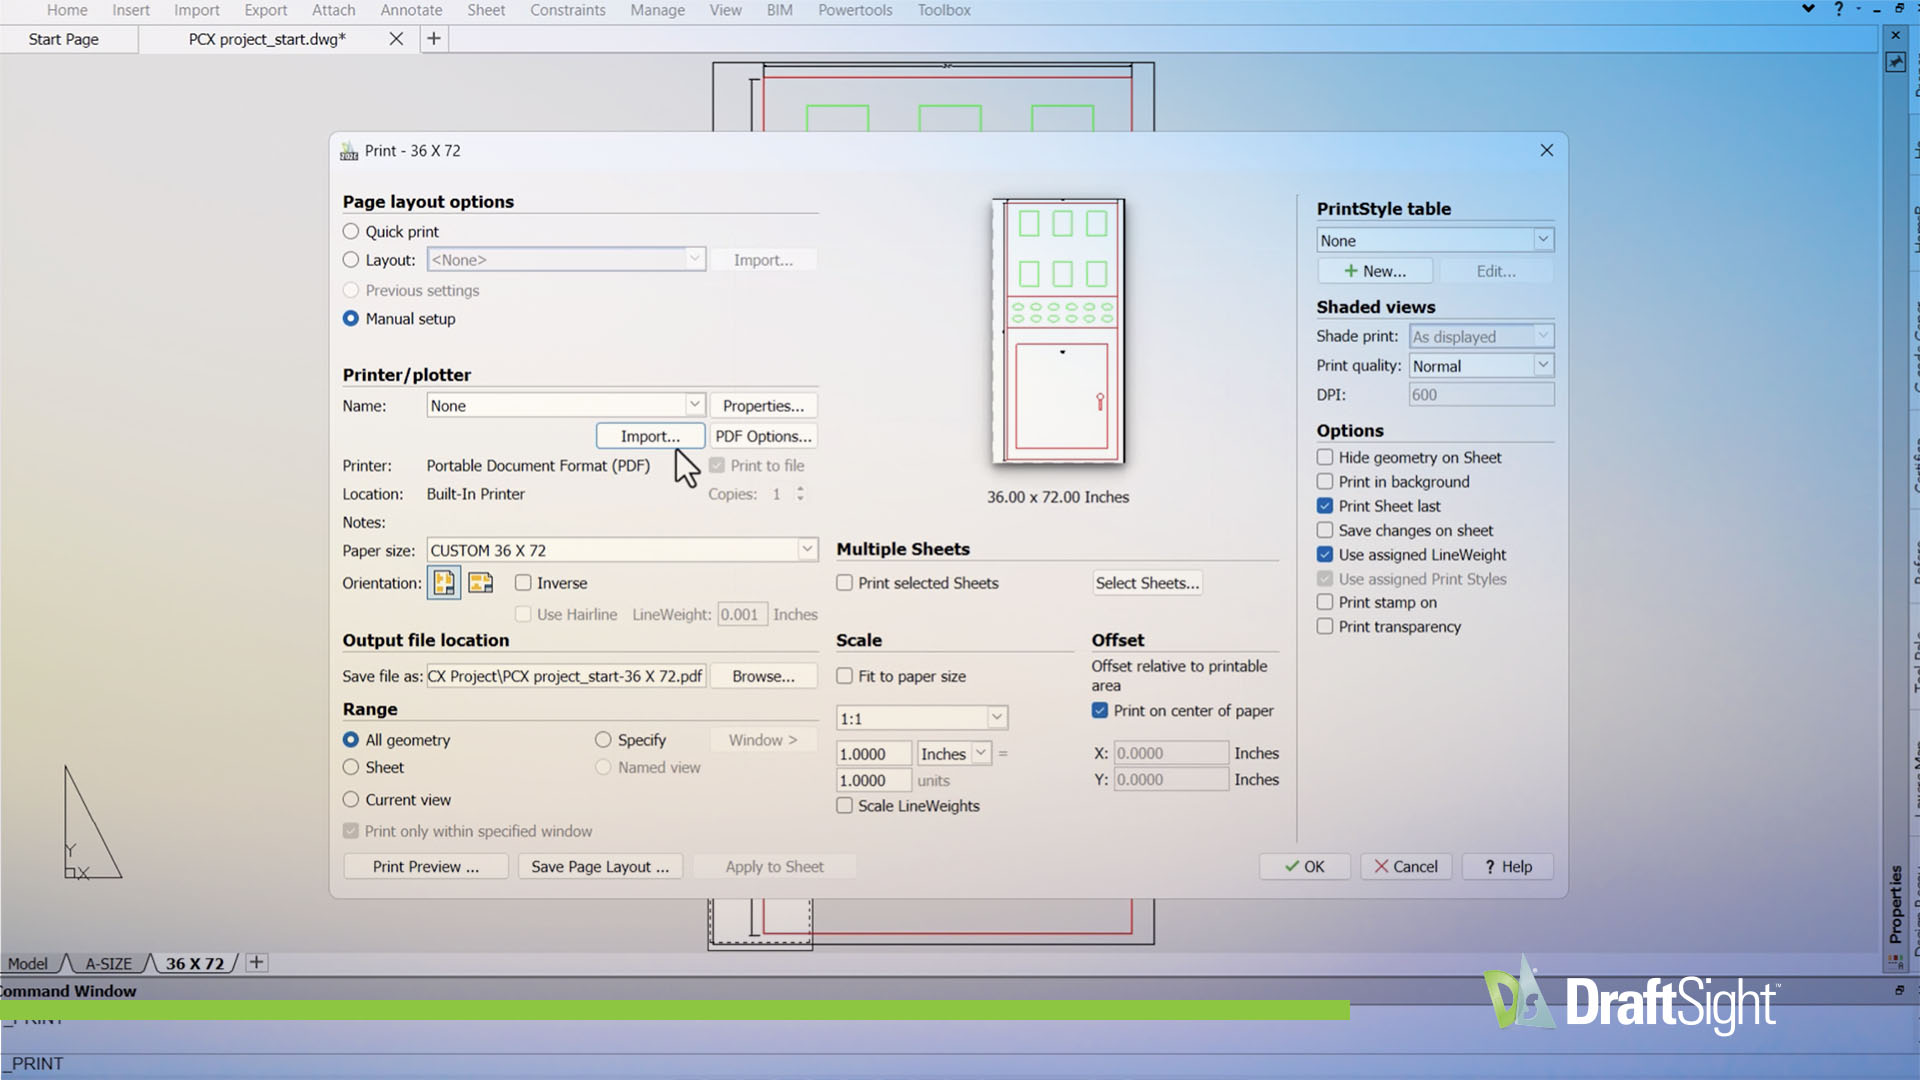Open a new drawing tab with plus

434,39
